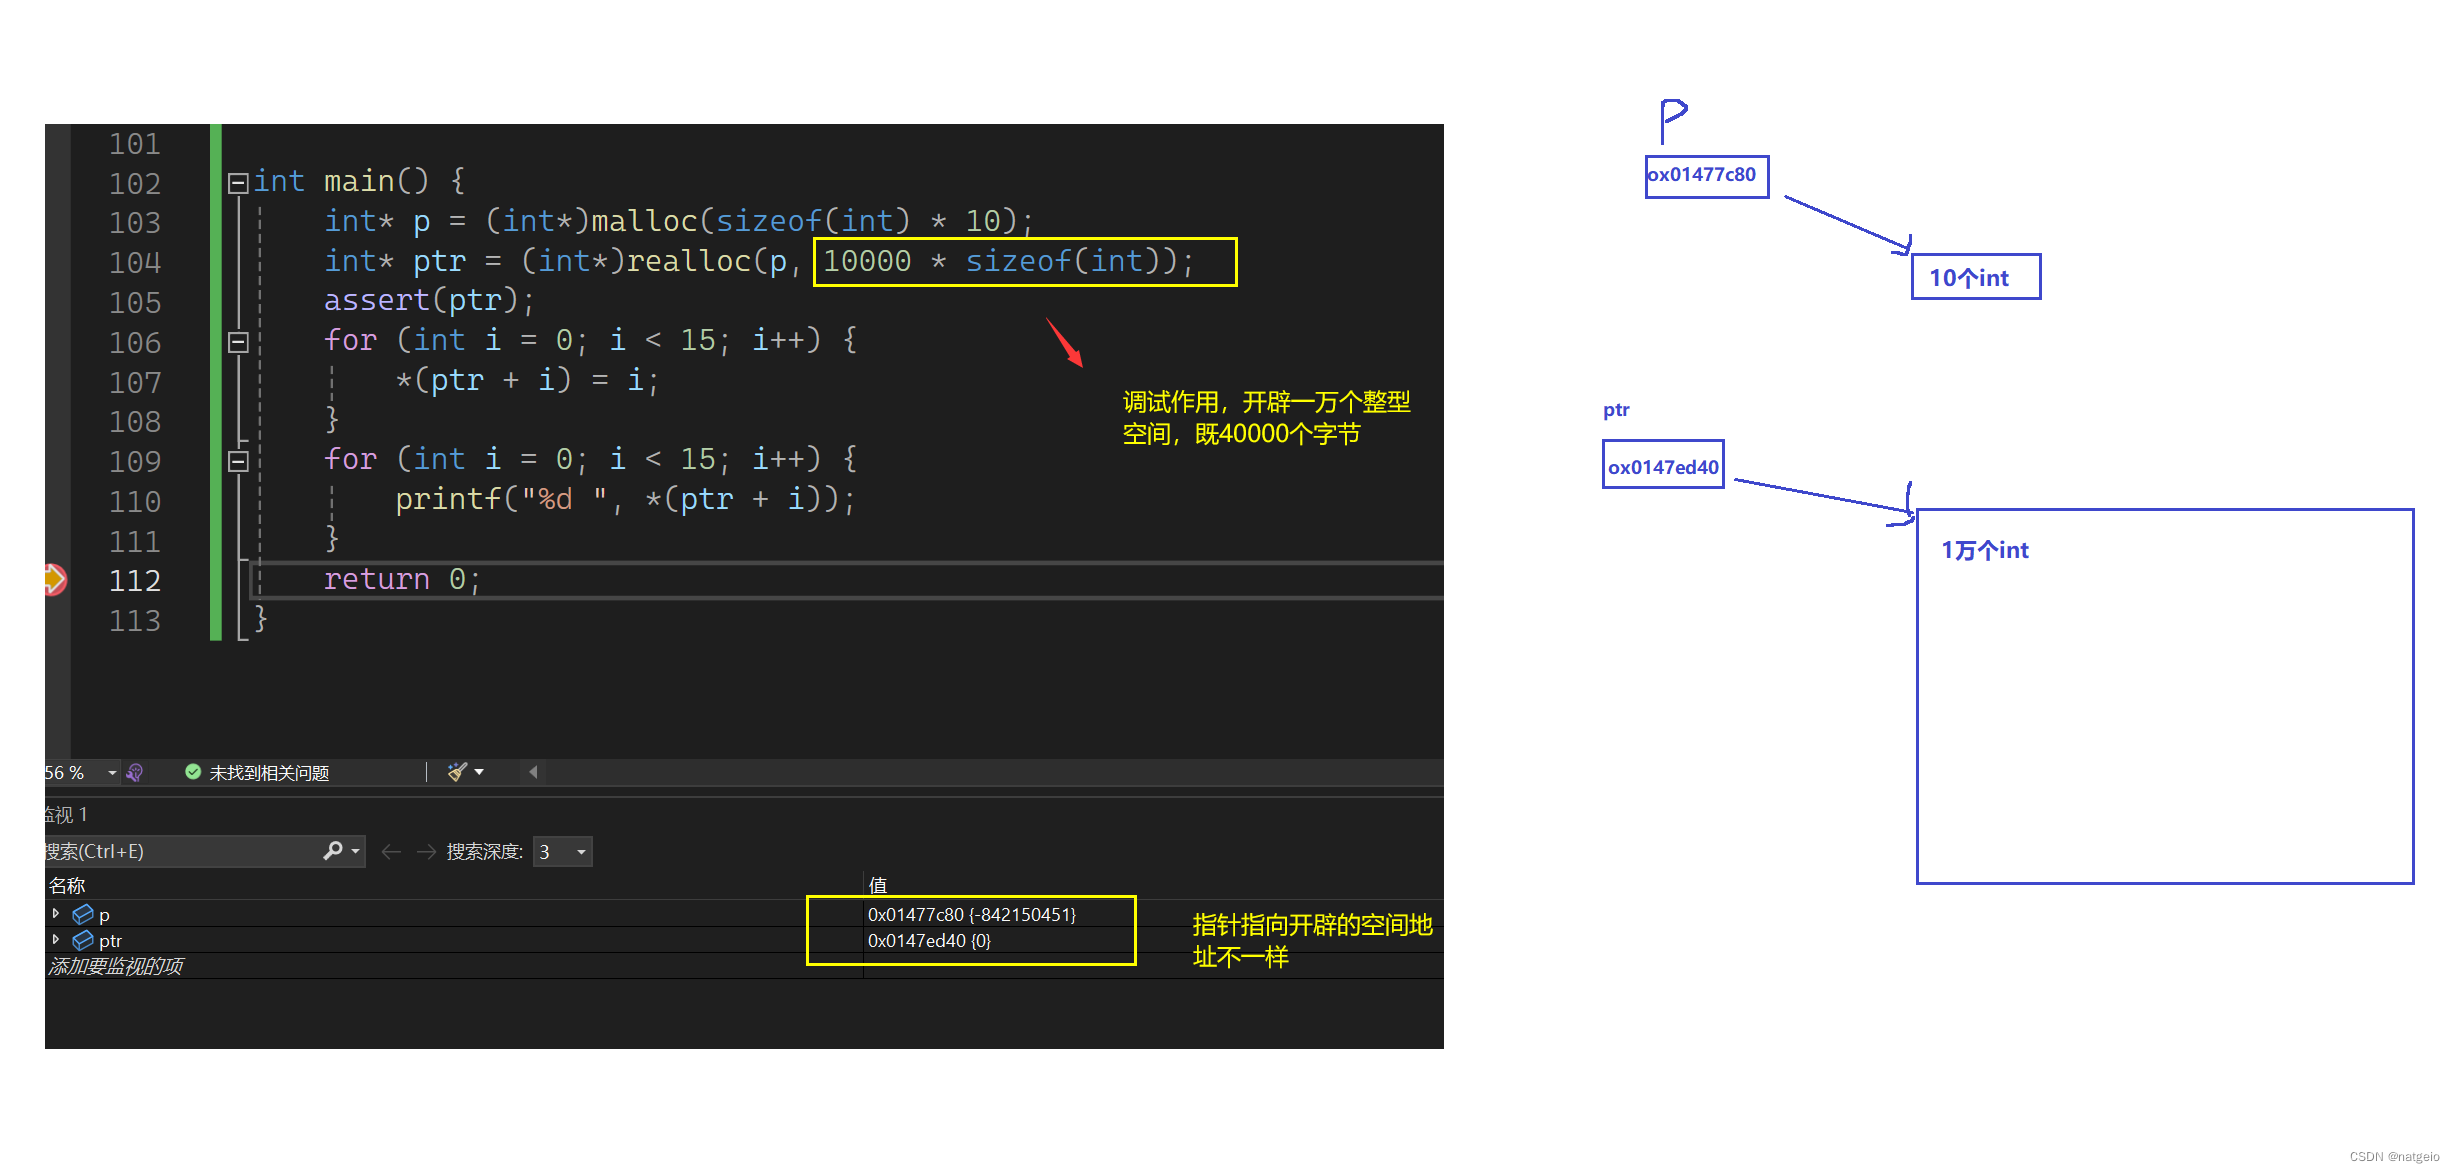The height and width of the screenshot is (1173, 2455).
Task: Open the search options arrow next to magnifier
Action: (355, 851)
